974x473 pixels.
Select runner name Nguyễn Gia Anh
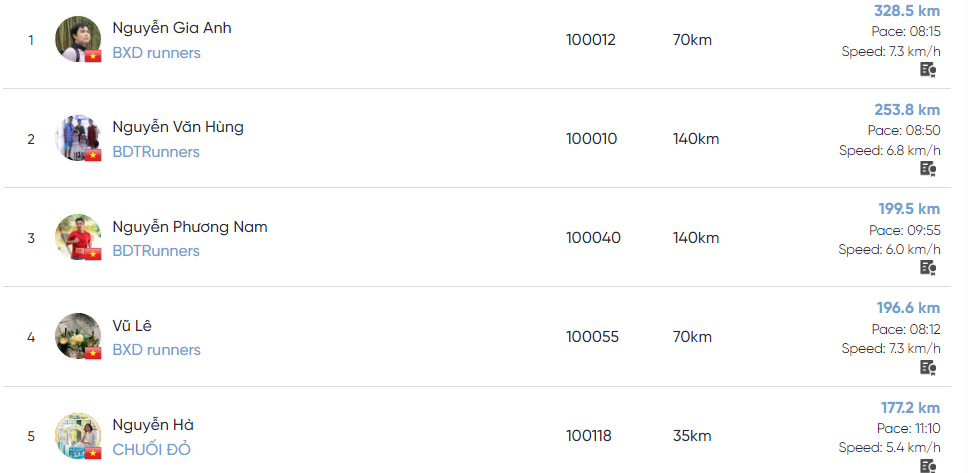pyautogui.click(x=172, y=28)
